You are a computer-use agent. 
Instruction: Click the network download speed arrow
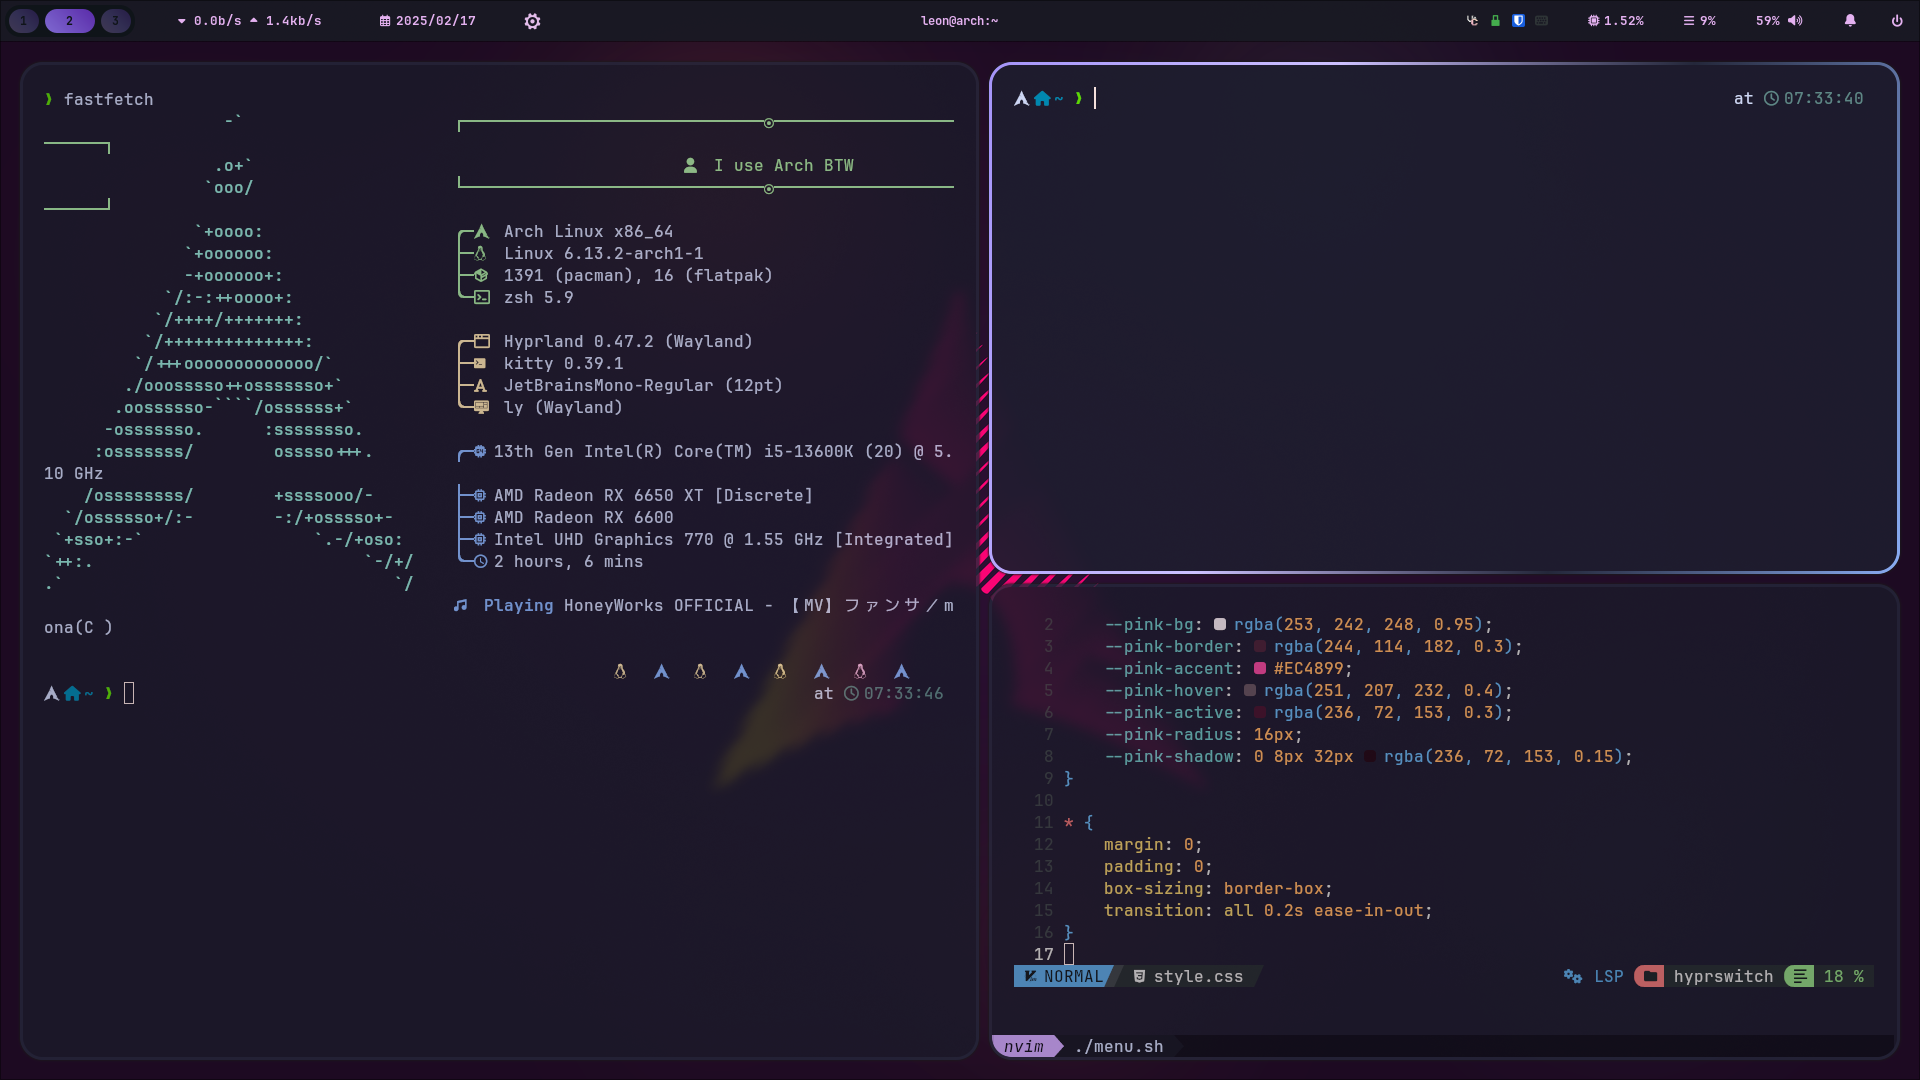[182, 21]
